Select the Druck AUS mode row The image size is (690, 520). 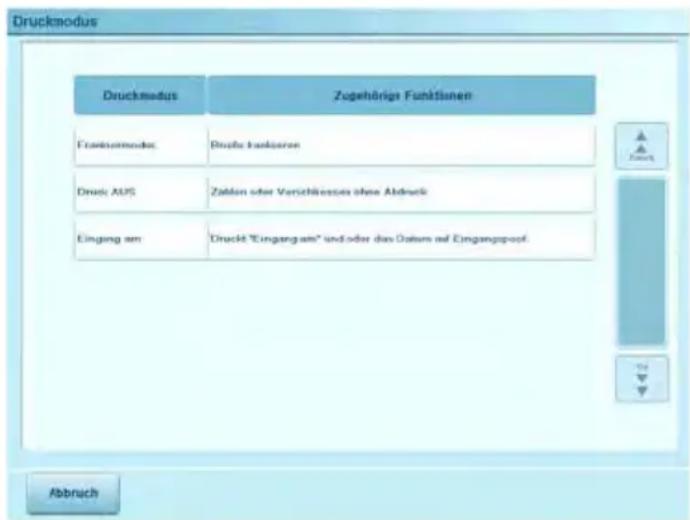point(335,192)
